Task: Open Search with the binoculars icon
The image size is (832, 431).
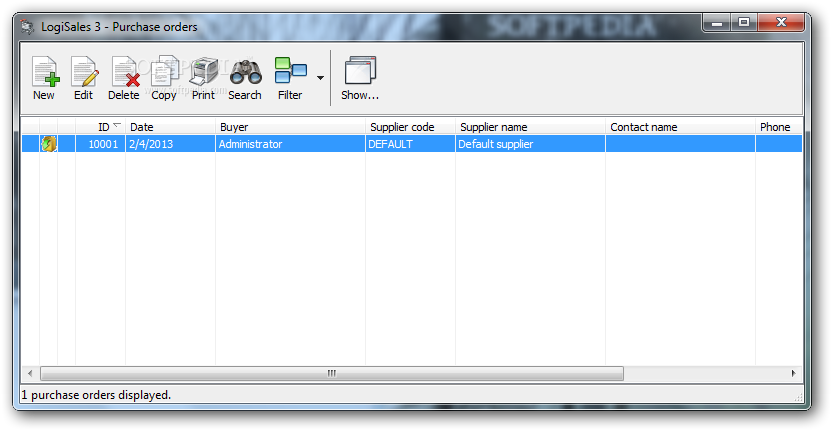Action: 245,79
